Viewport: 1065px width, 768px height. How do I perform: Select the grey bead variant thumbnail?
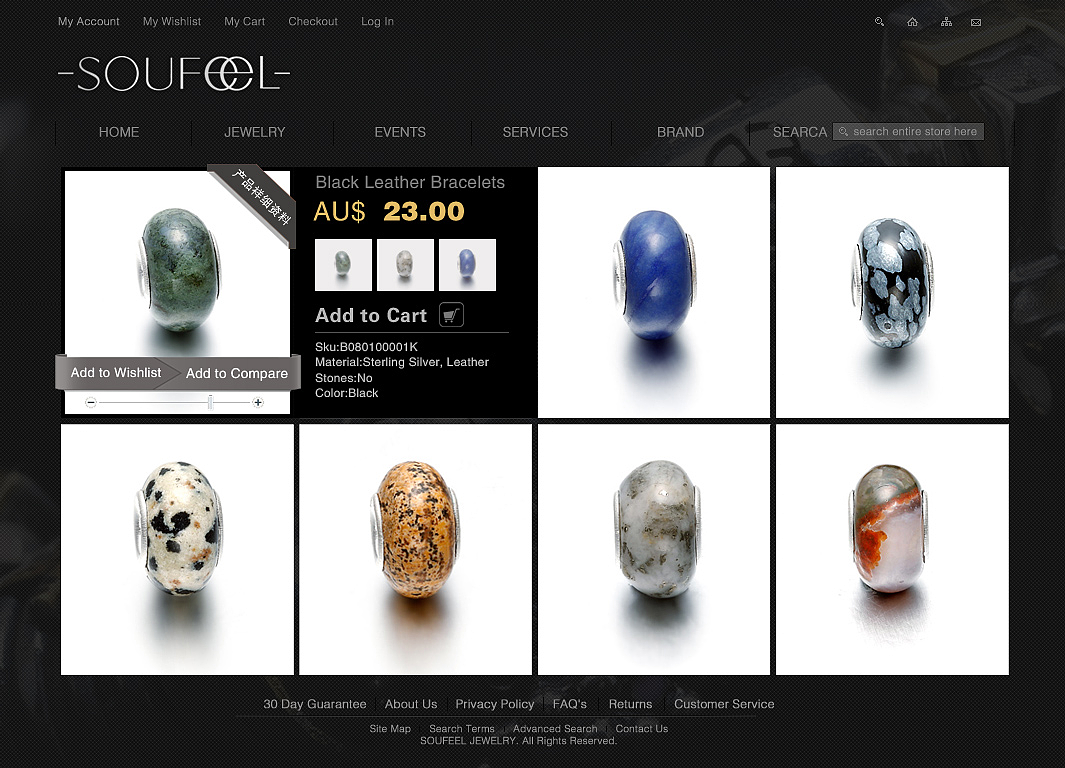tap(405, 265)
